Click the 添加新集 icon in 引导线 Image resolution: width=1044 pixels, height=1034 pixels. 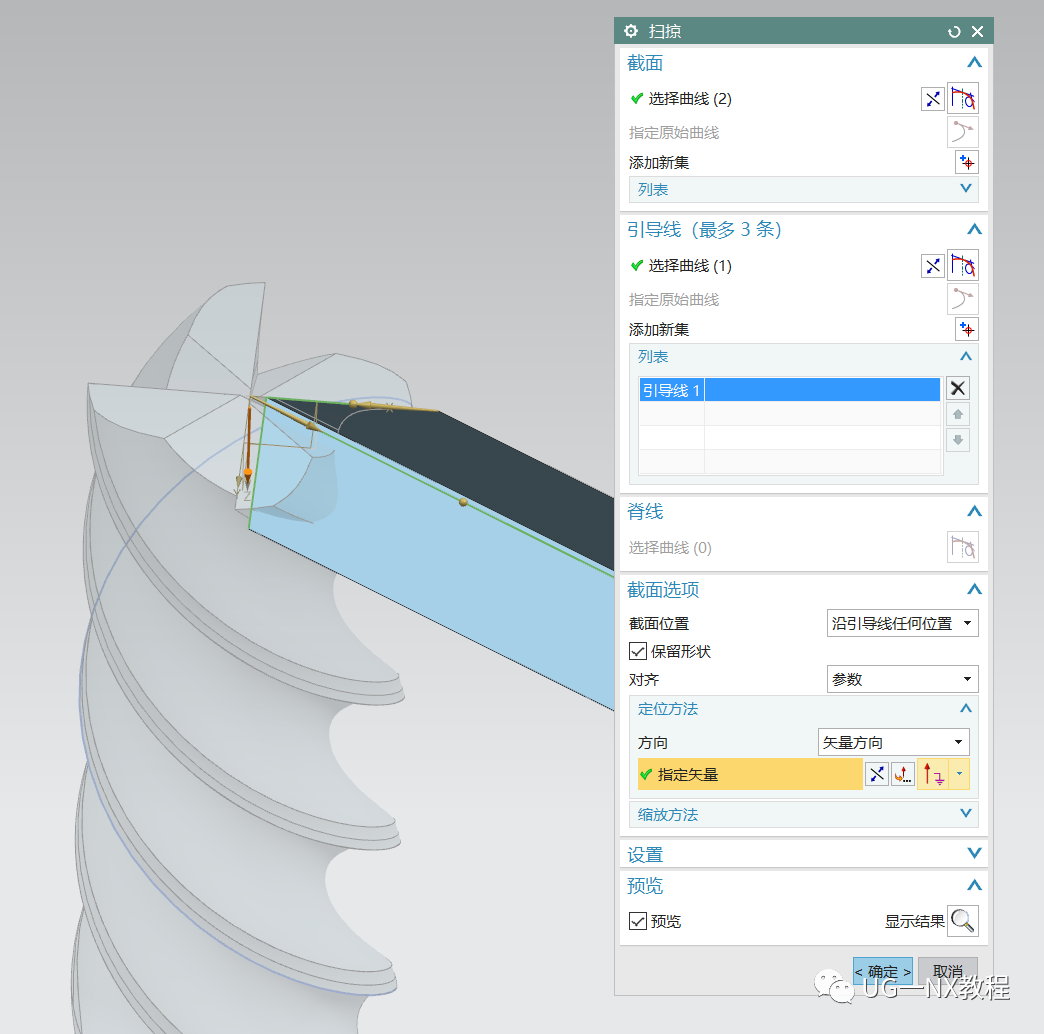tap(967, 330)
